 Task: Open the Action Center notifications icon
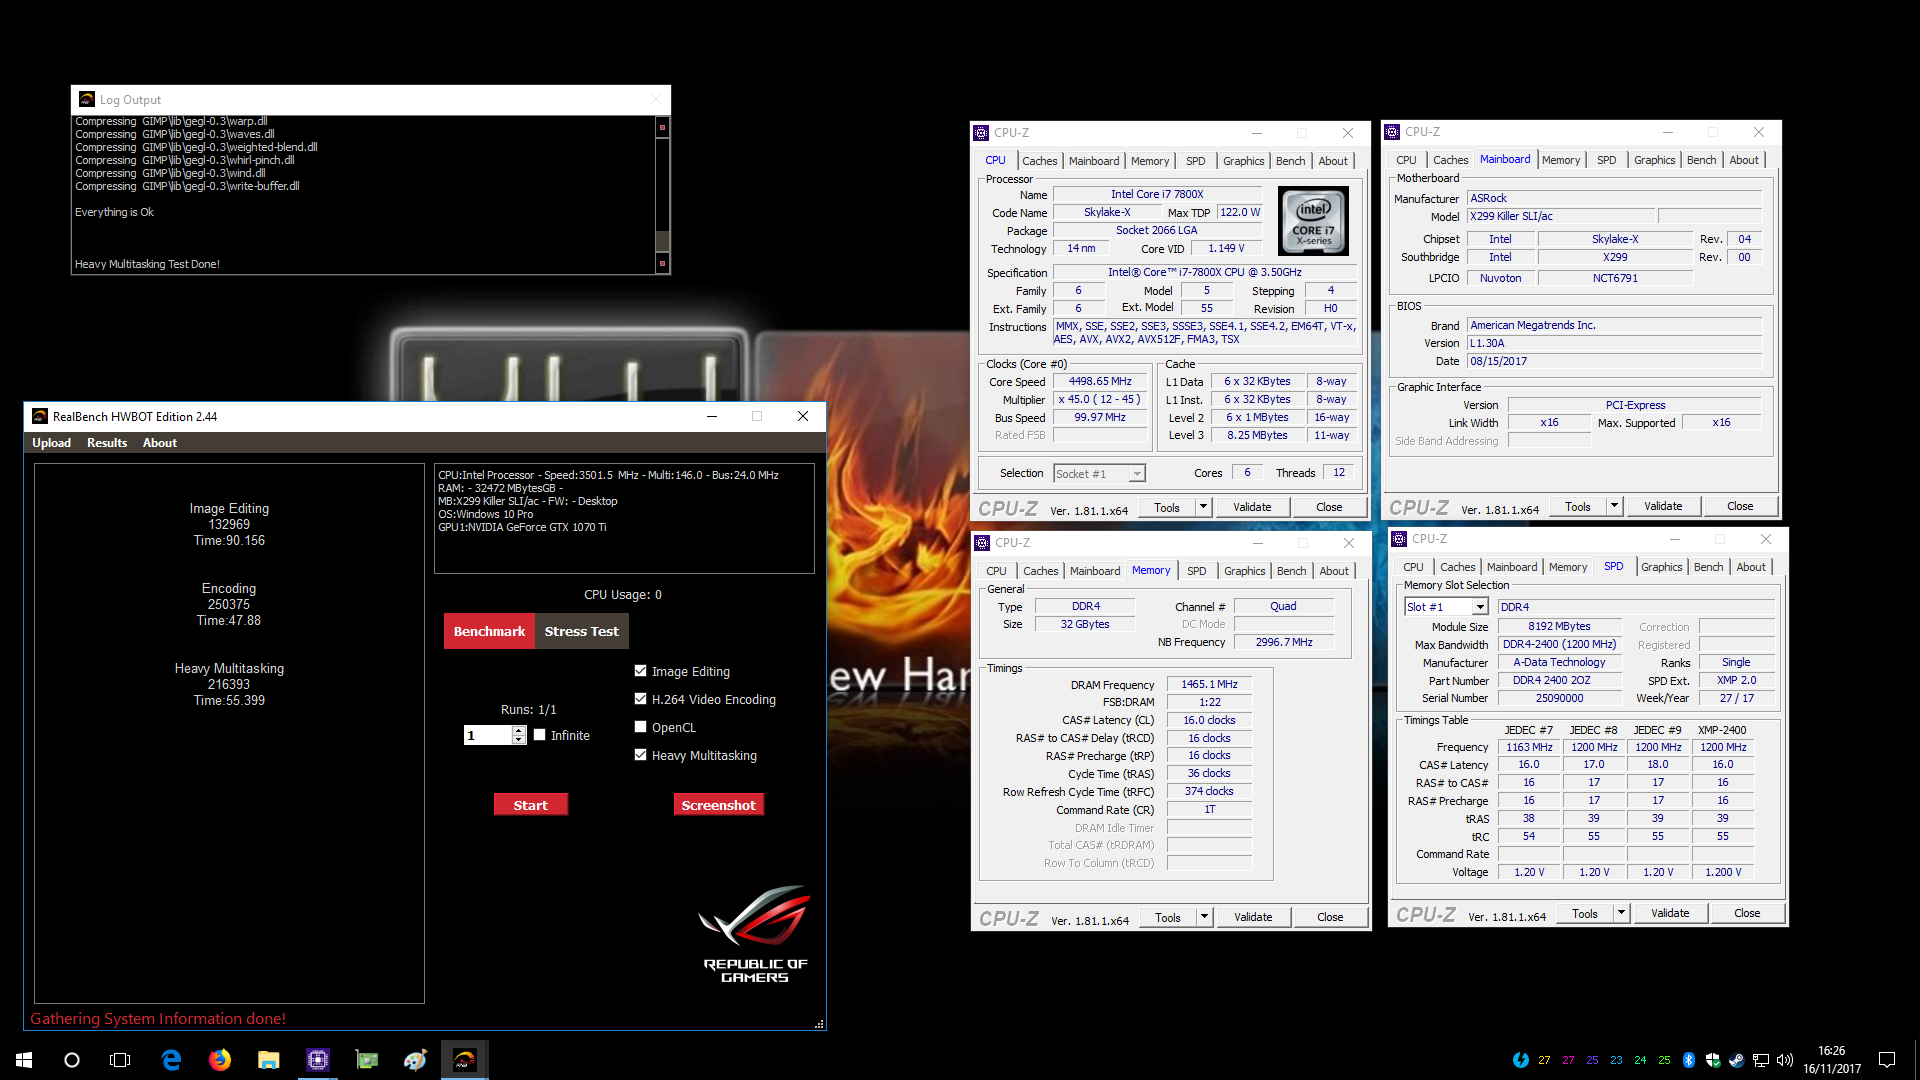1887,1060
